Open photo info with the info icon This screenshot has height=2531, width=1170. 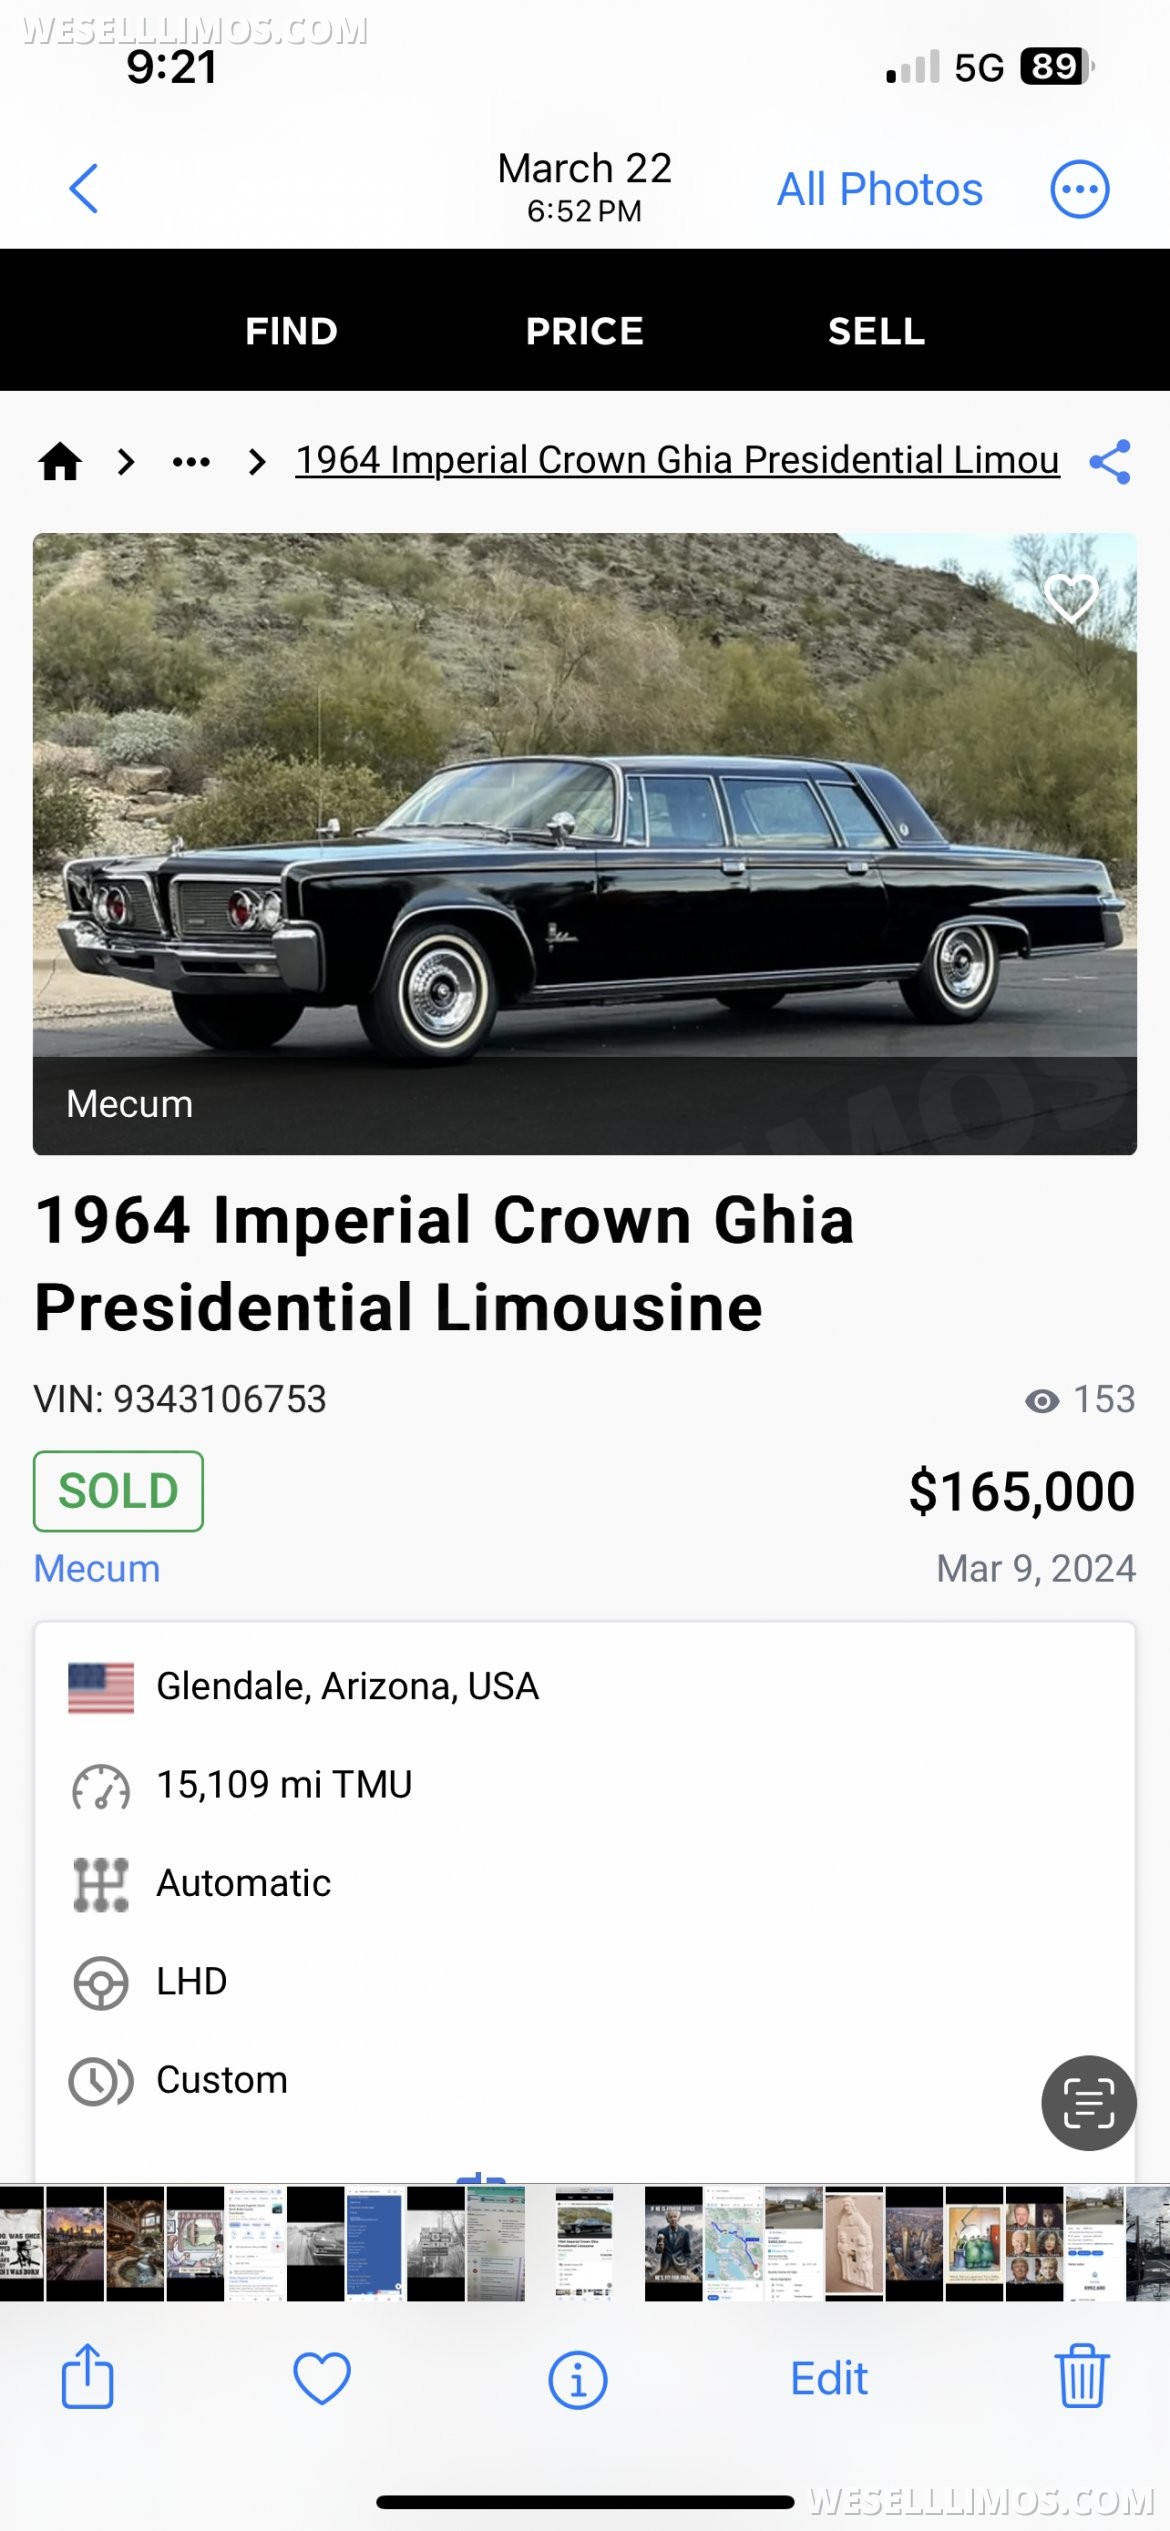click(x=578, y=2379)
